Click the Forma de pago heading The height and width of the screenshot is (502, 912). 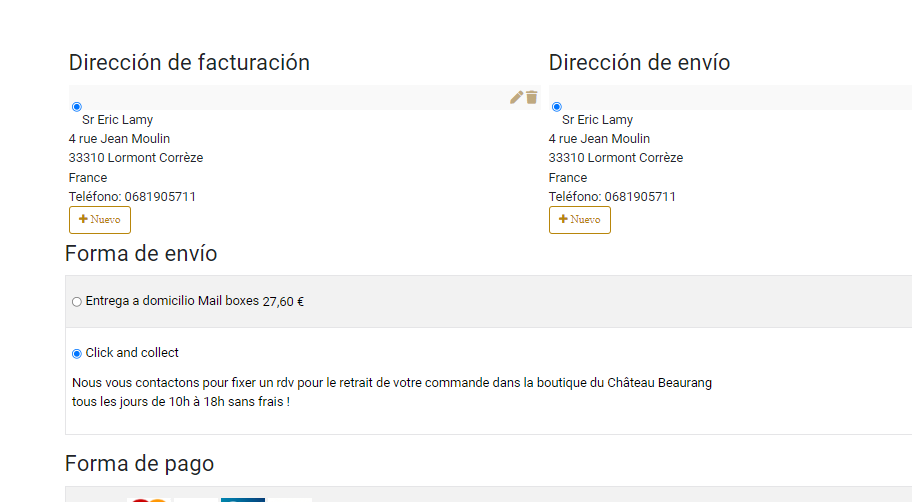tap(140, 464)
